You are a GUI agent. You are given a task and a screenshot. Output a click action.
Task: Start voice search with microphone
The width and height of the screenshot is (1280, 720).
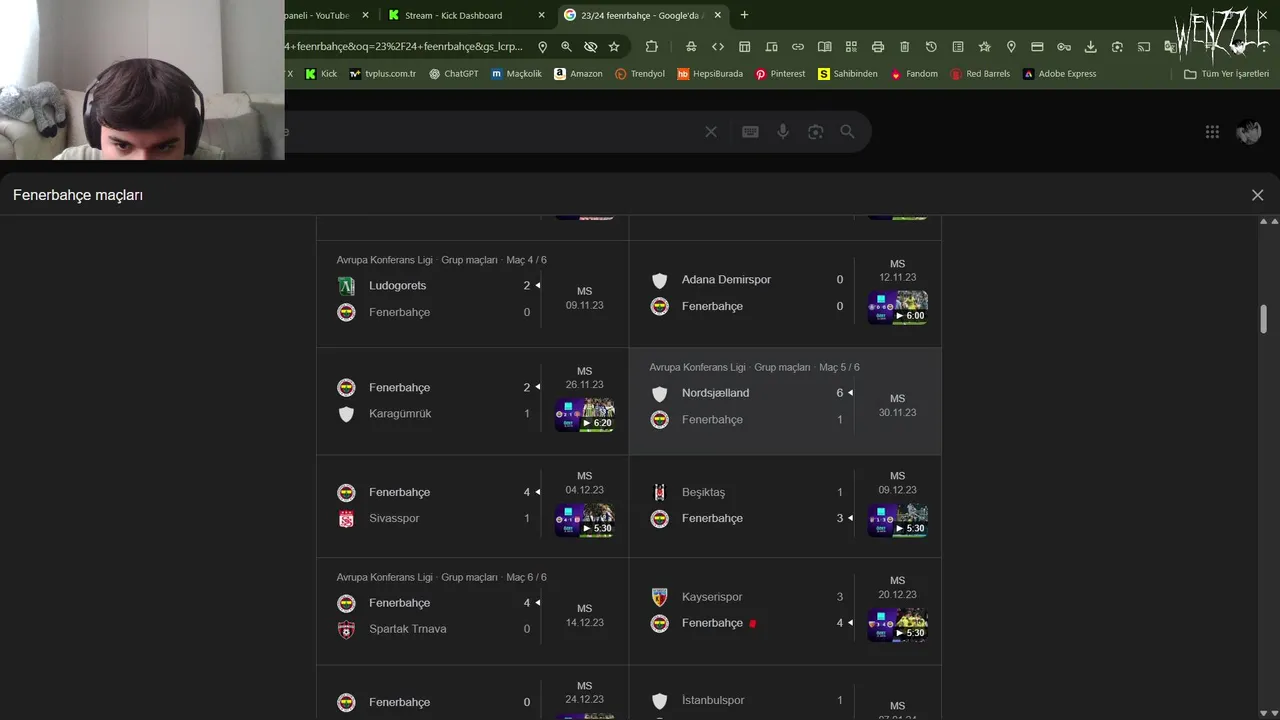click(x=783, y=132)
